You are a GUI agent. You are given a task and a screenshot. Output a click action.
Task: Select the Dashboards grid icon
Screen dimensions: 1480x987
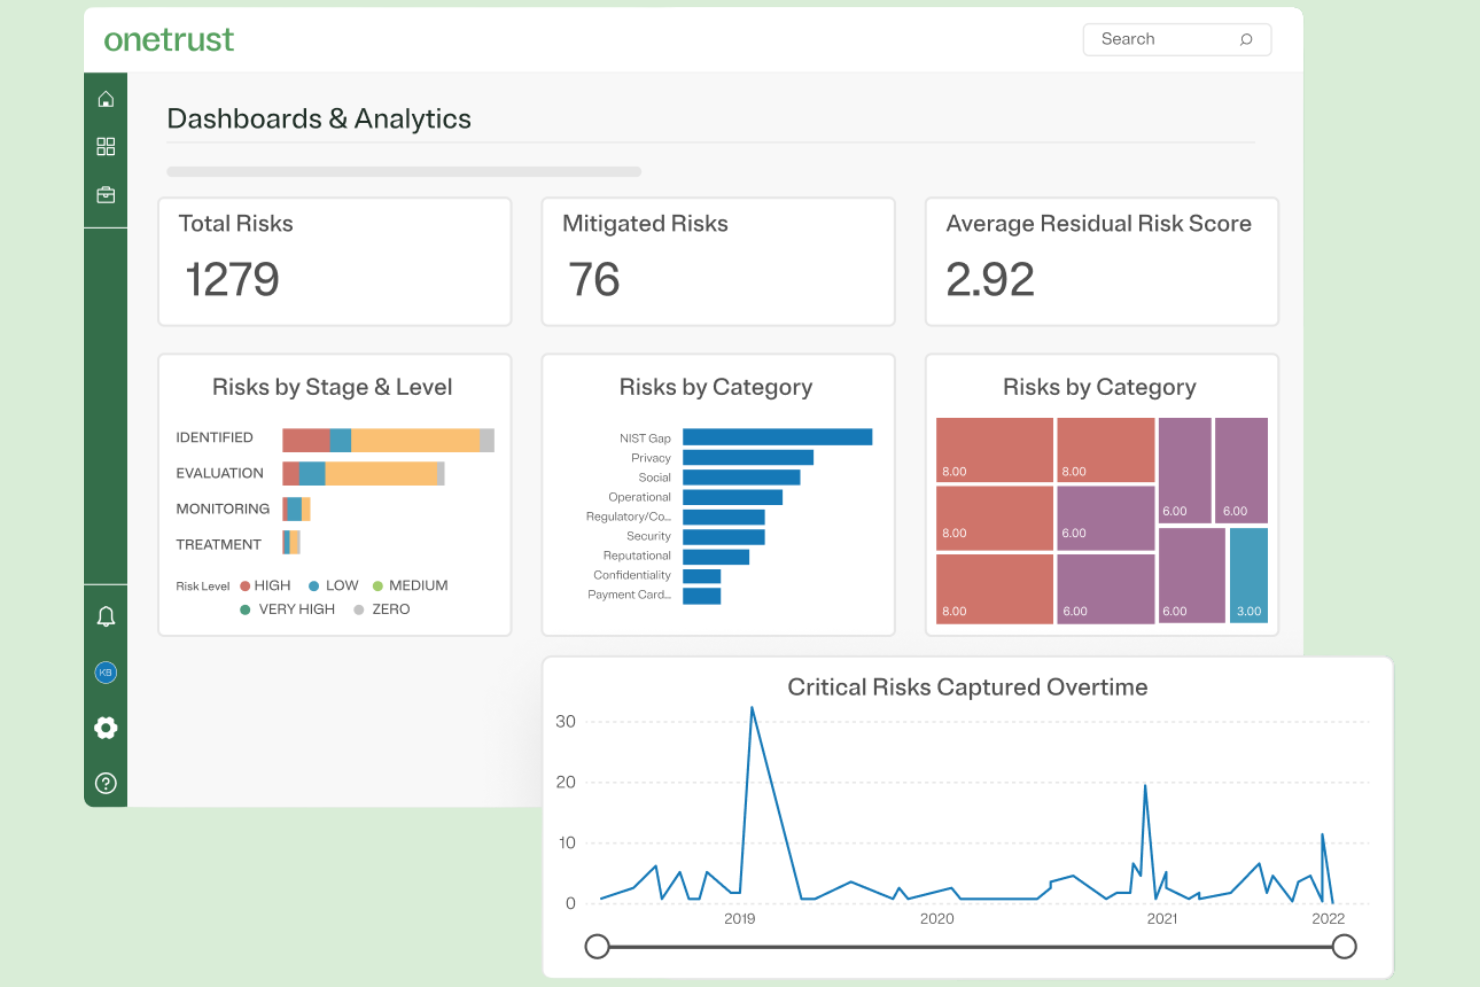(x=106, y=146)
